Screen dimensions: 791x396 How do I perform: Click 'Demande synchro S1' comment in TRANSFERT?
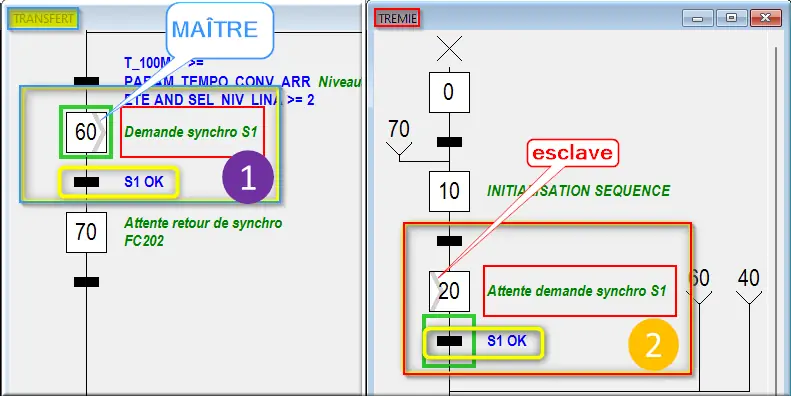(x=191, y=132)
